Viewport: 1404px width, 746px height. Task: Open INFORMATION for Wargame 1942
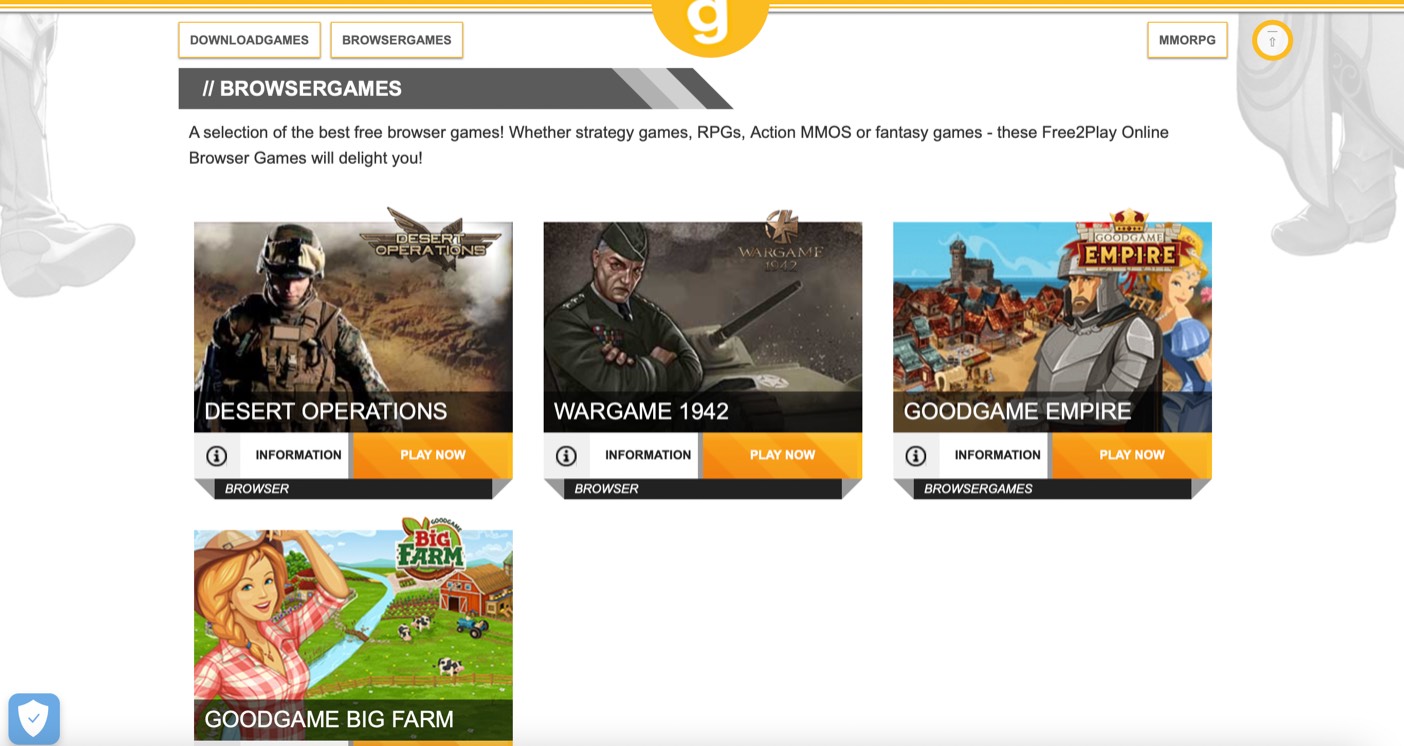pos(647,455)
